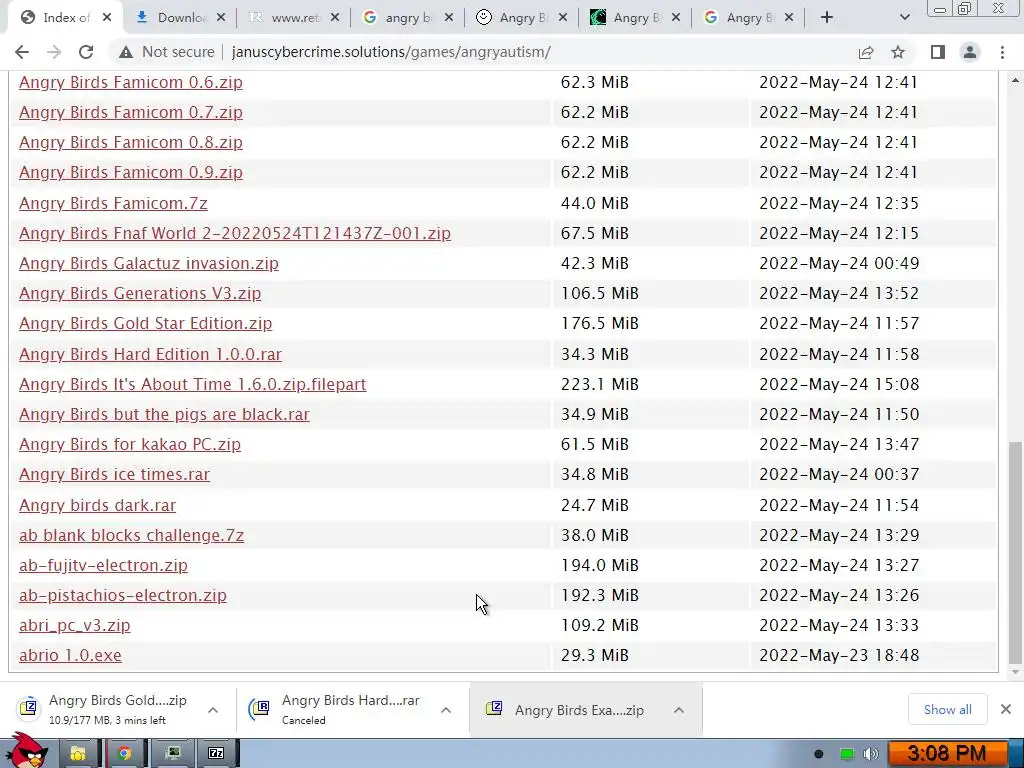The width and height of the screenshot is (1024, 768).
Task: Open a new tab with the plus button
Action: click(827, 18)
